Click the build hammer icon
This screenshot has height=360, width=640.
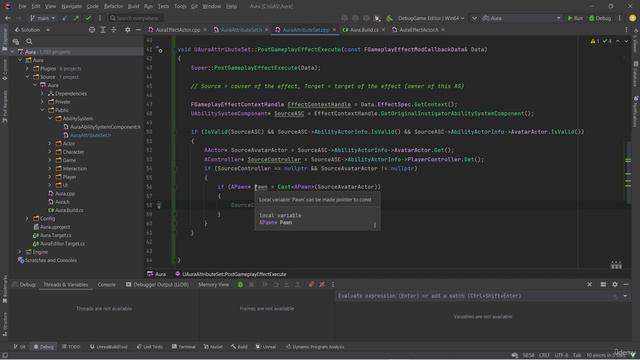pos(389,18)
